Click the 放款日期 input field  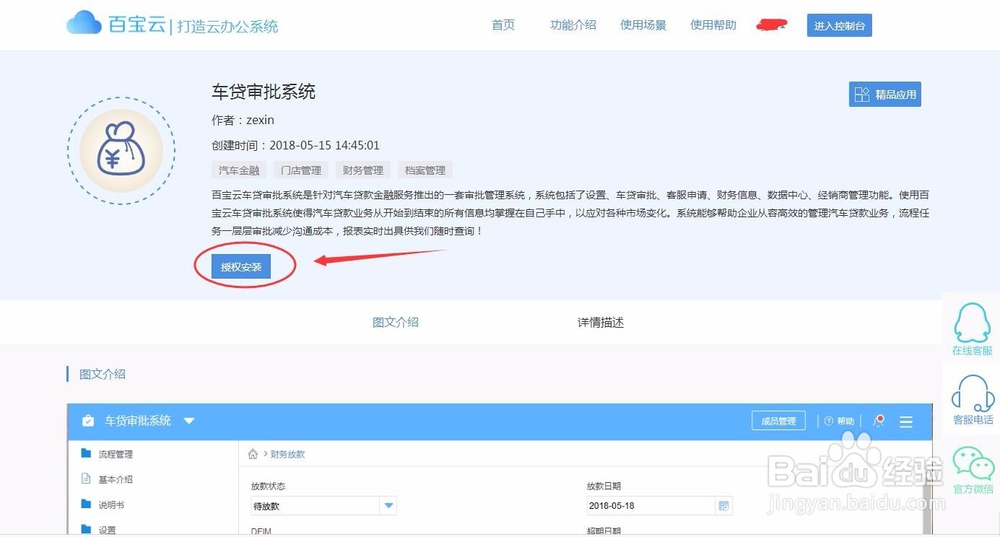tap(659, 506)
